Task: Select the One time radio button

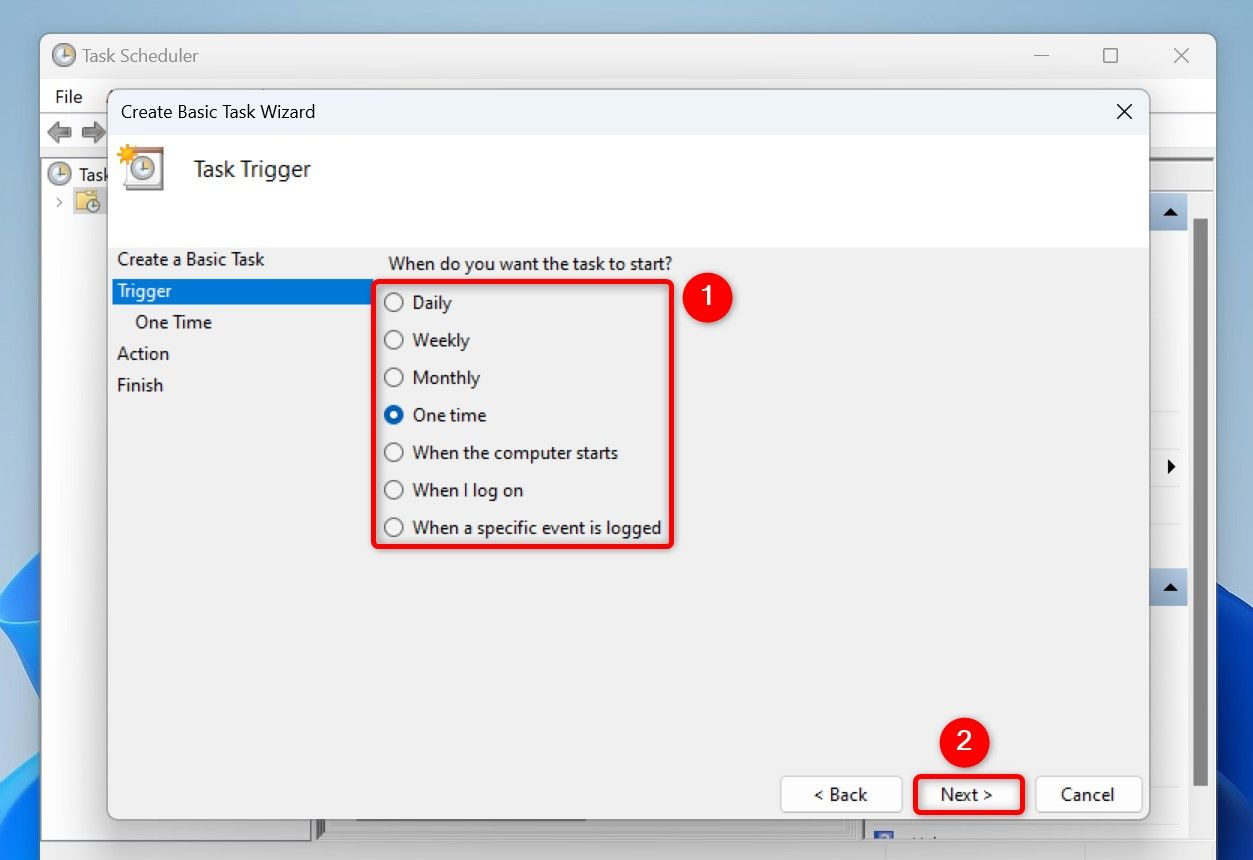Action: (435, 415)
